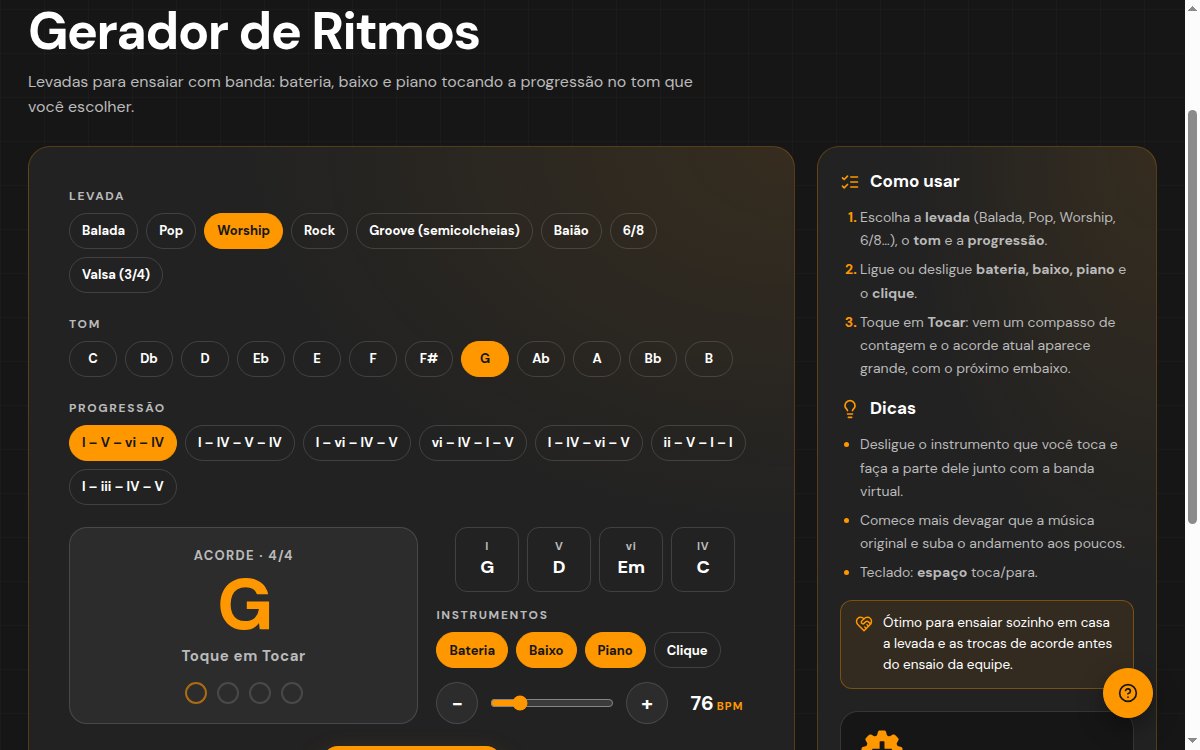Image resolution: width=1200 pixels, height=750 pixels.
Task: Select progression I – iii – IV – V
Action: point(123,486)
